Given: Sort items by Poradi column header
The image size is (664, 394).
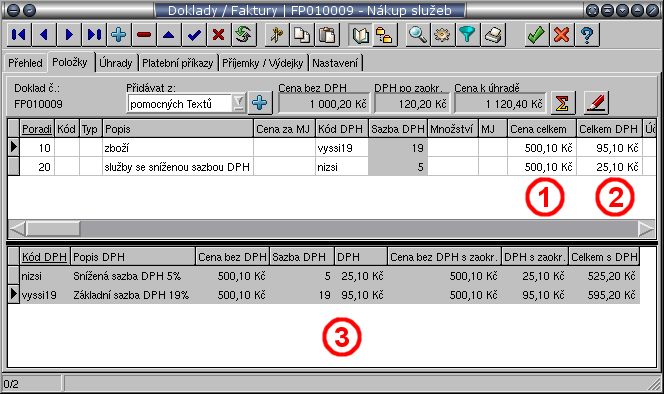Looking at the screenshot, I should (x=37, y=129).
